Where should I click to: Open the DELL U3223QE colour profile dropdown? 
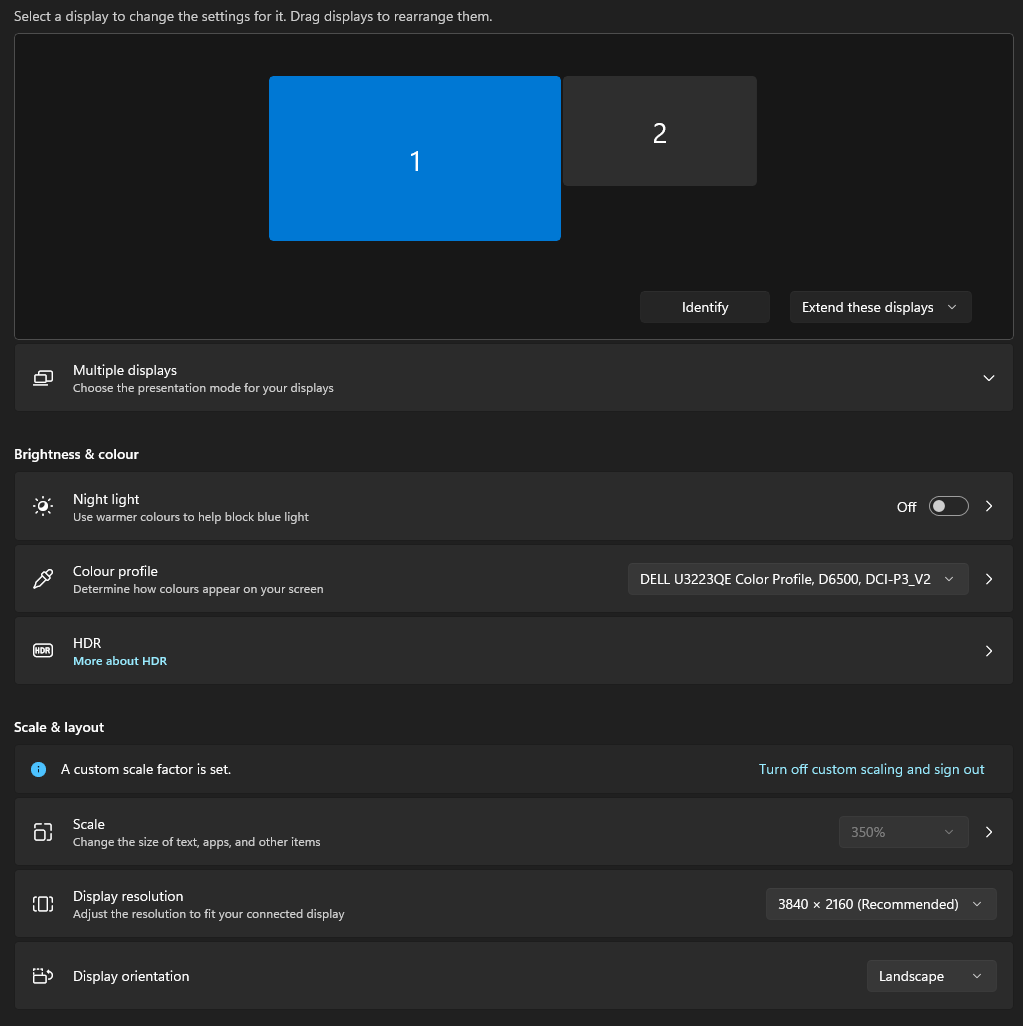coord(798,579)
